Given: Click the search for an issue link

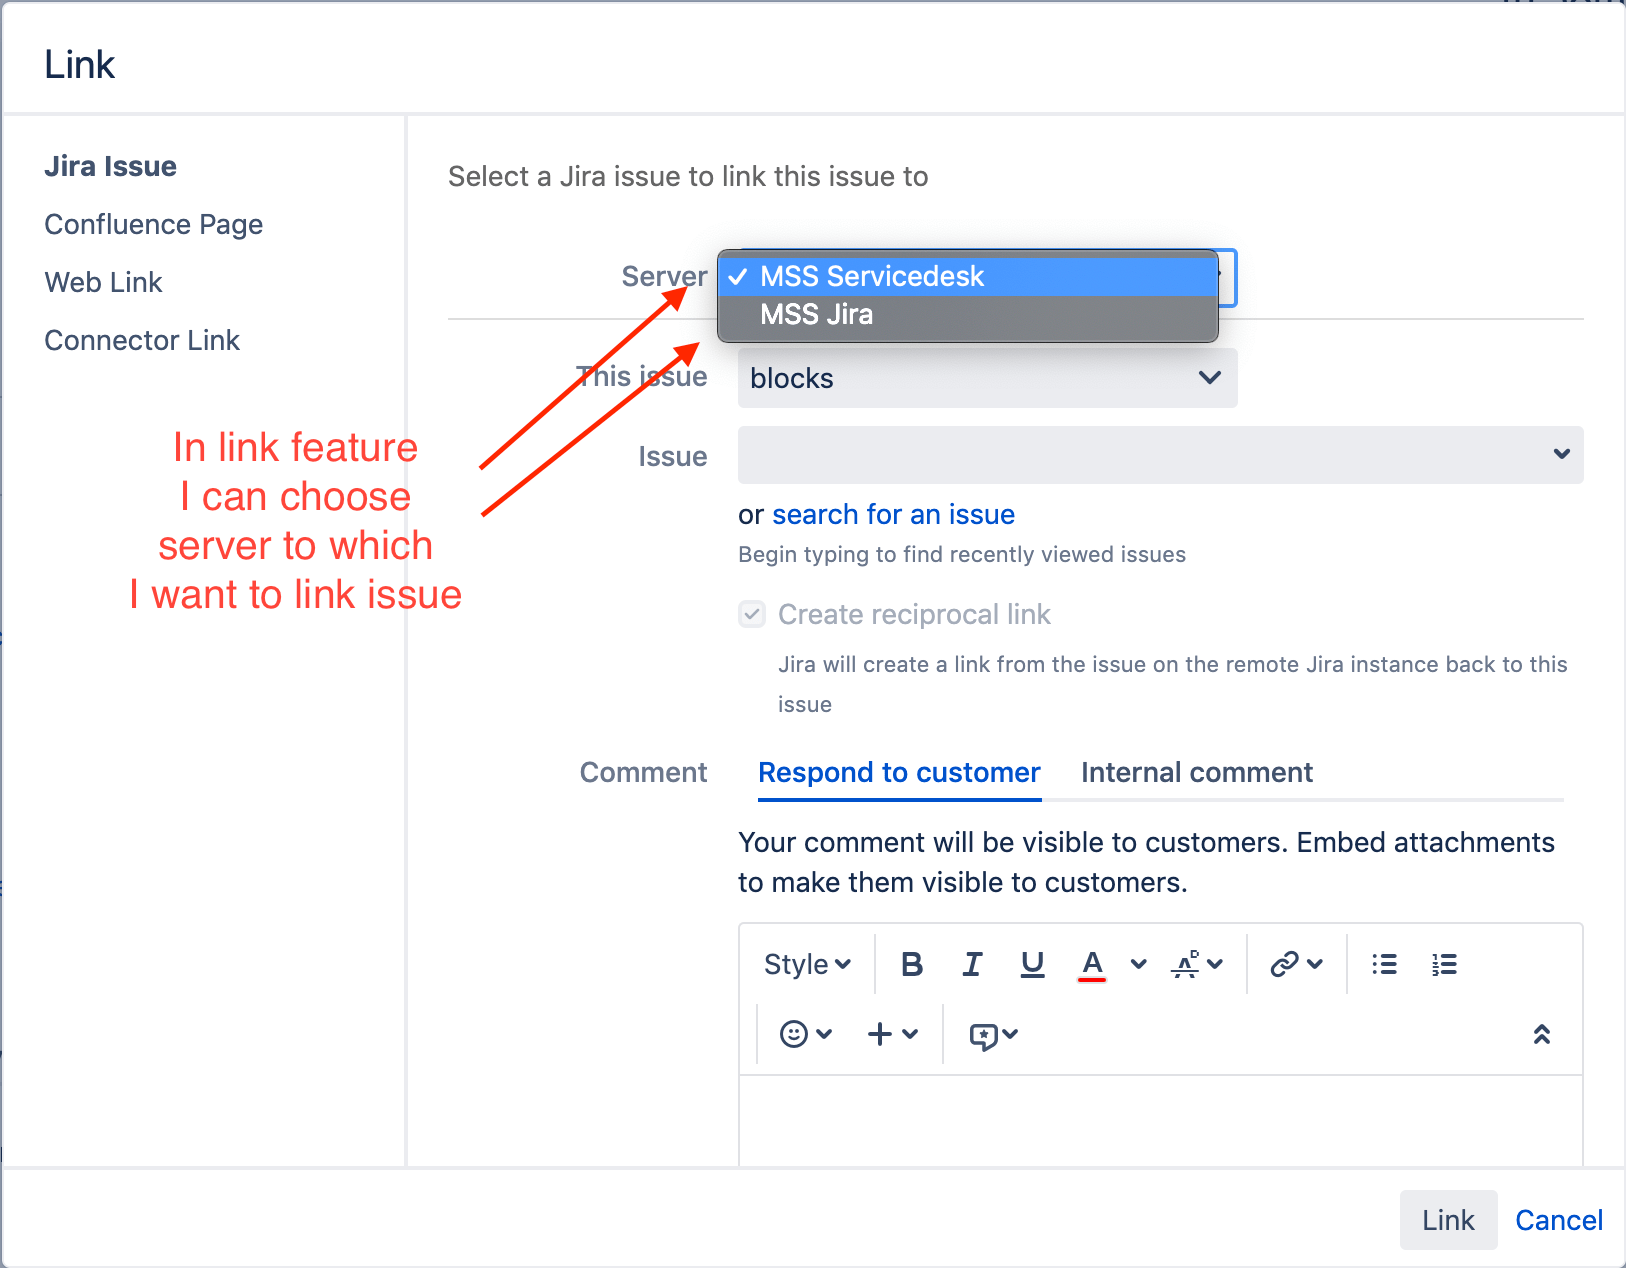Looking at the screenshot, I should click(892, 514).
